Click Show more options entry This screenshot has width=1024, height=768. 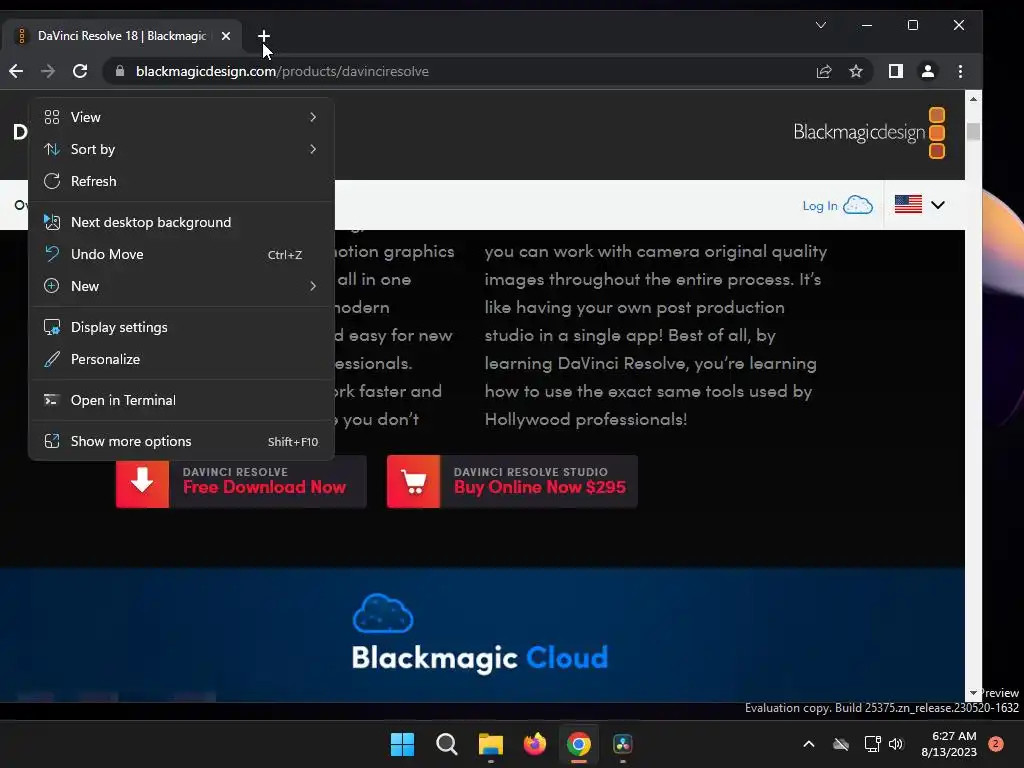click(x=181, y=441)
